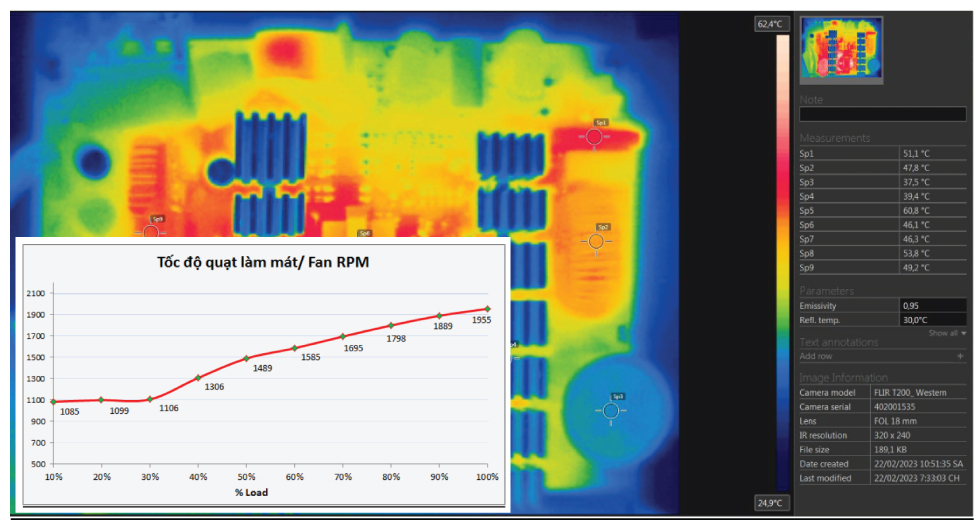The width and height of the screenshot is (980, 528).
Task: Click the temperature color scale bar
Action: click(782, 263)
